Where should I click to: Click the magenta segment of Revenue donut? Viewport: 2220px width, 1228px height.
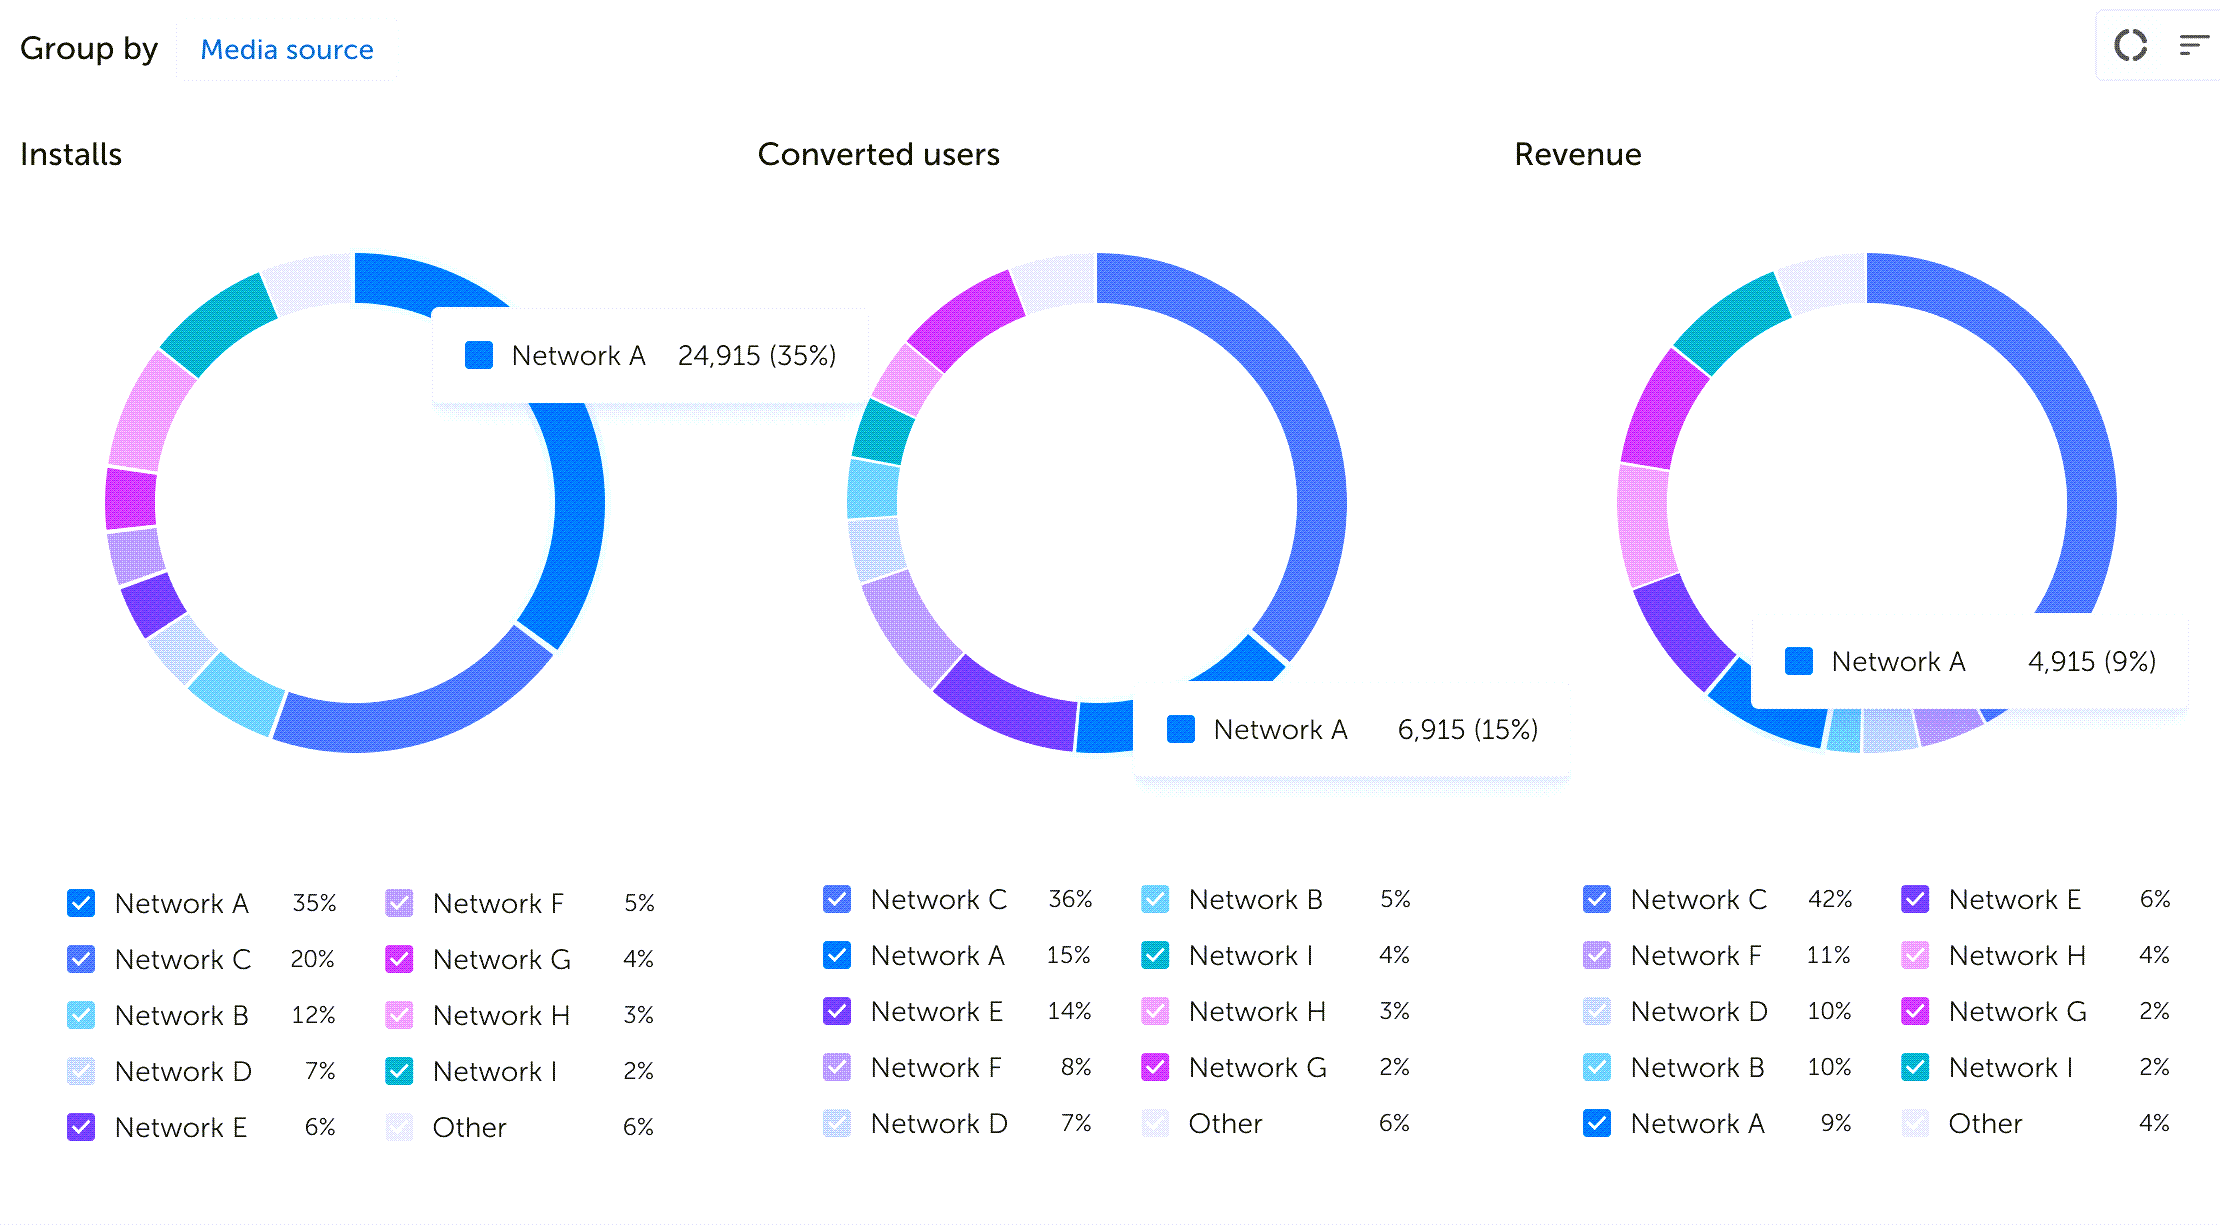[1663, 410]
